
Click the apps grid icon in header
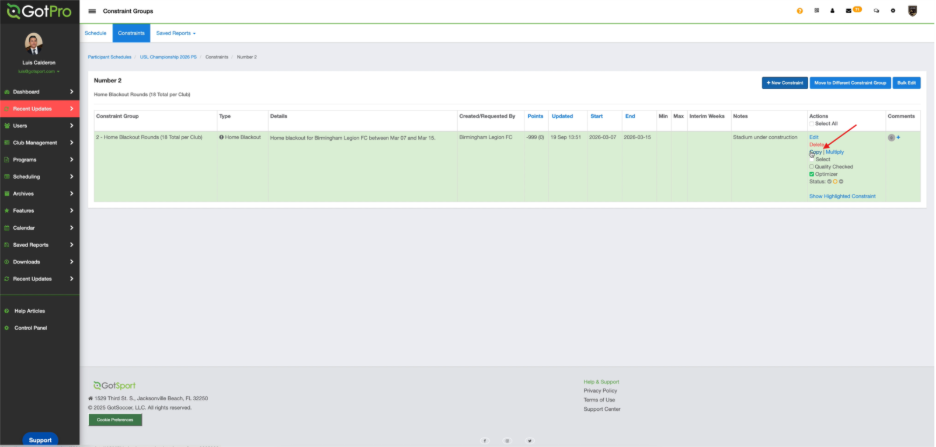click(x=816, y=10)
